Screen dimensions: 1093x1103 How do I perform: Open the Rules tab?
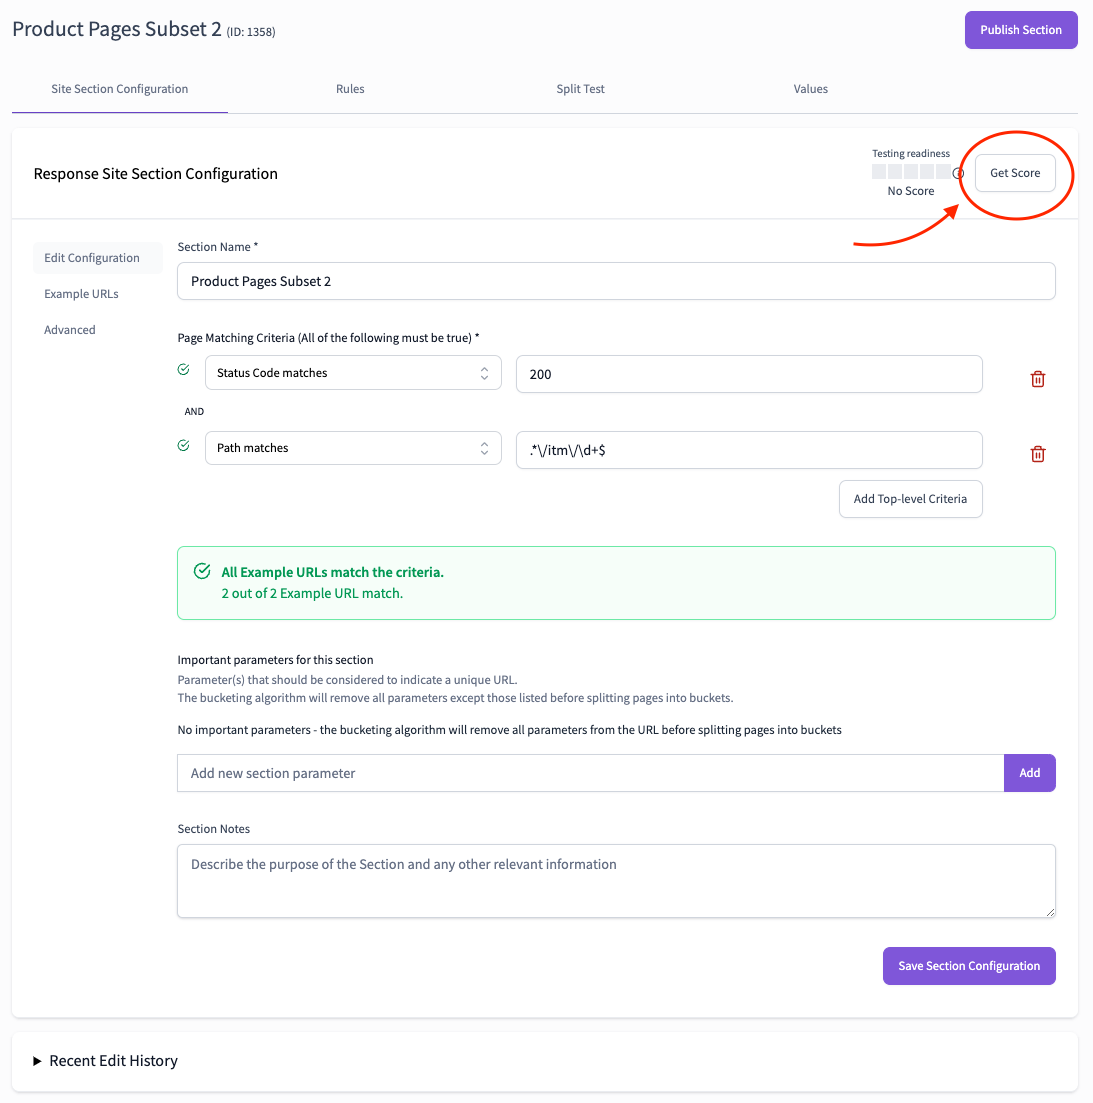pos(350,89)
